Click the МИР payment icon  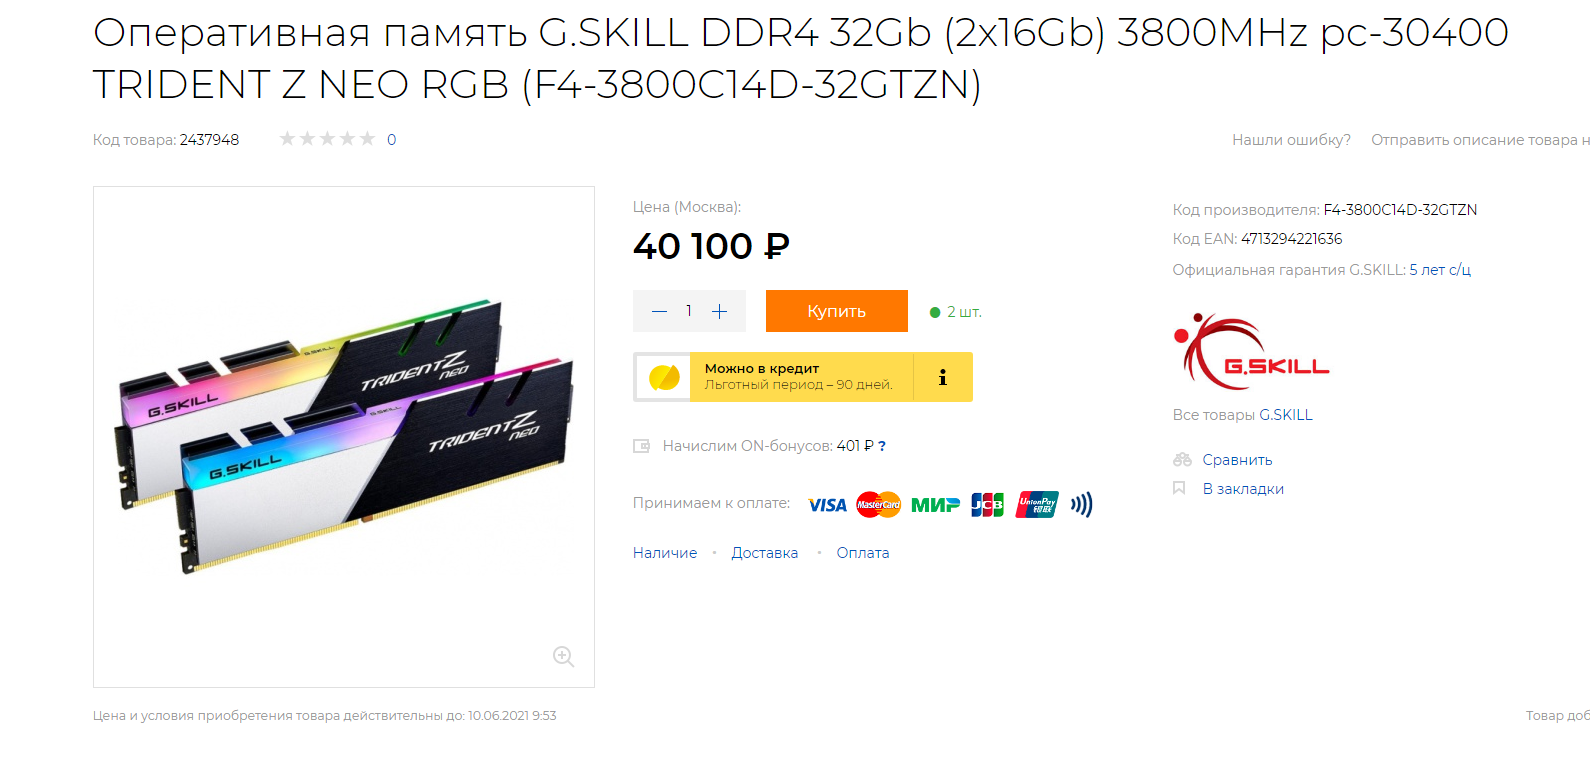pyautogui.click(x=935, y=505)
